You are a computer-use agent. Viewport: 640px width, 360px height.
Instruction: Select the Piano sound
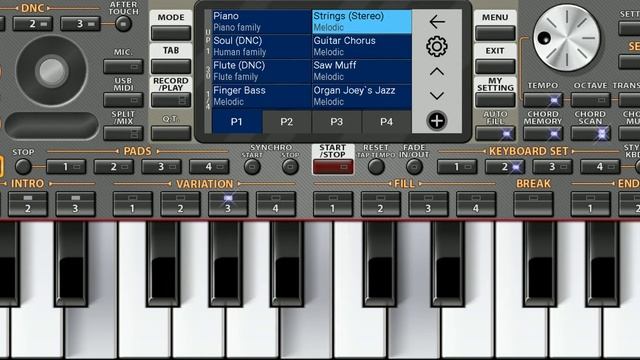click(261, 22)
